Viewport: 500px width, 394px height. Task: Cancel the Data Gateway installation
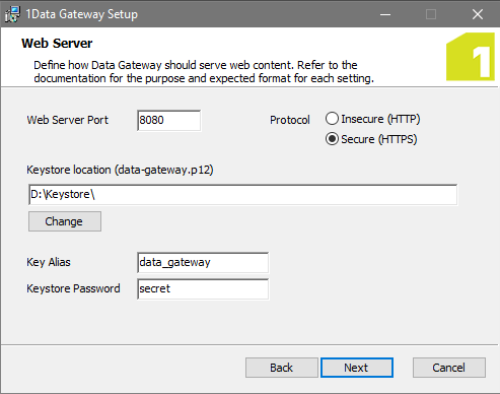click(449, 368)
